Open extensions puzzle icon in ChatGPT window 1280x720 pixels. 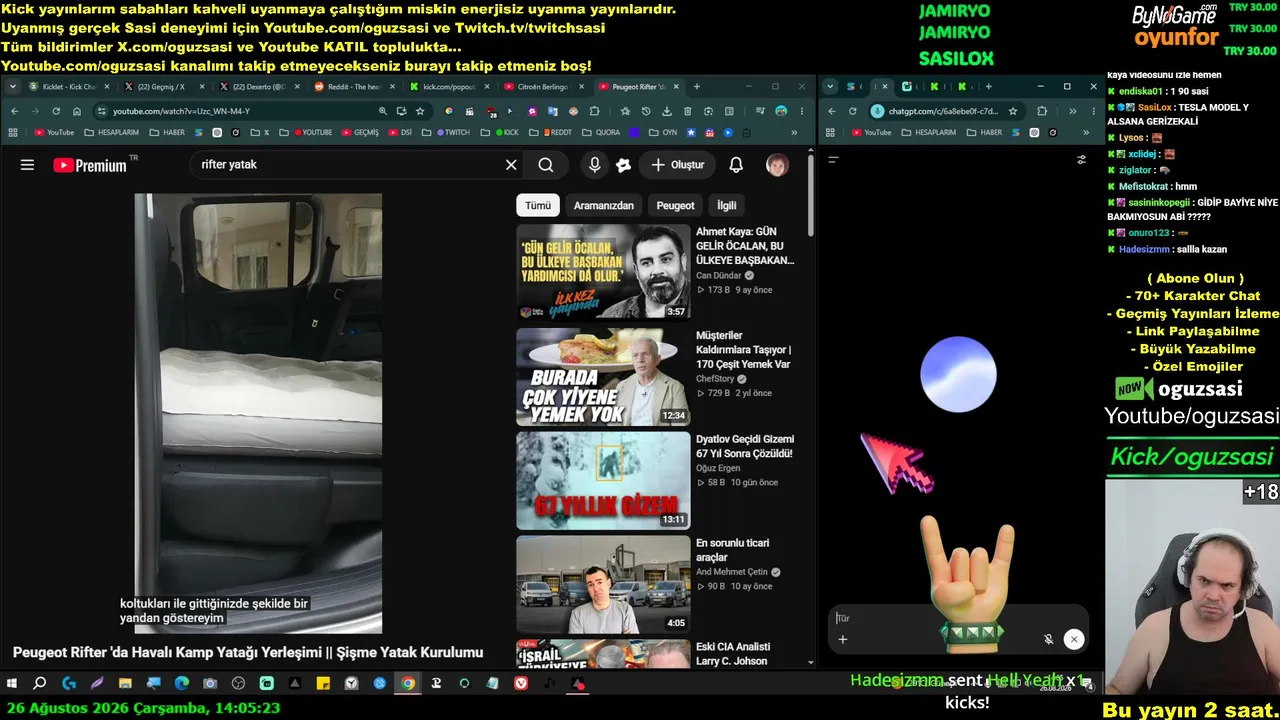(x=1042, y=111)
